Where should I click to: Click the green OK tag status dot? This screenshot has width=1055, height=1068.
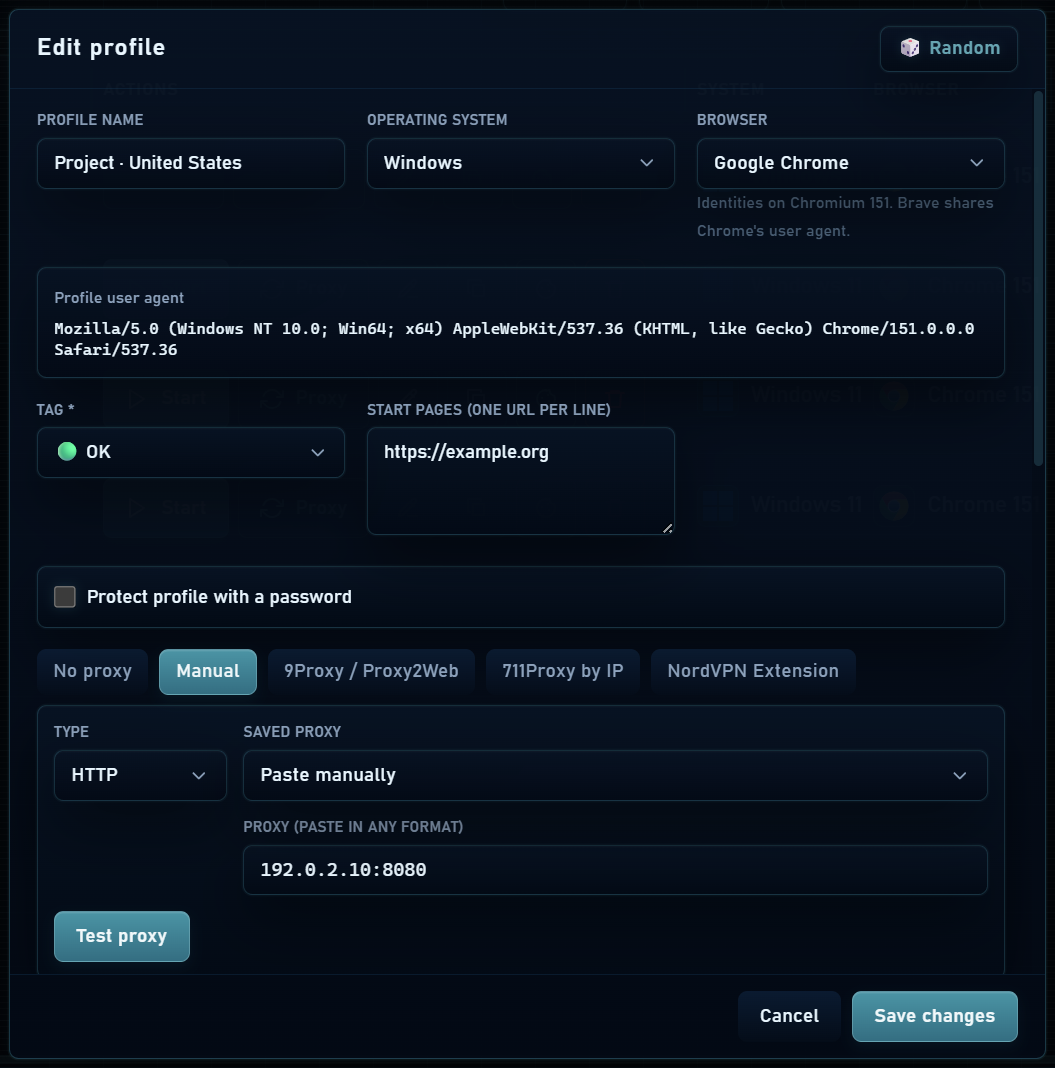(x=67, y=452)
